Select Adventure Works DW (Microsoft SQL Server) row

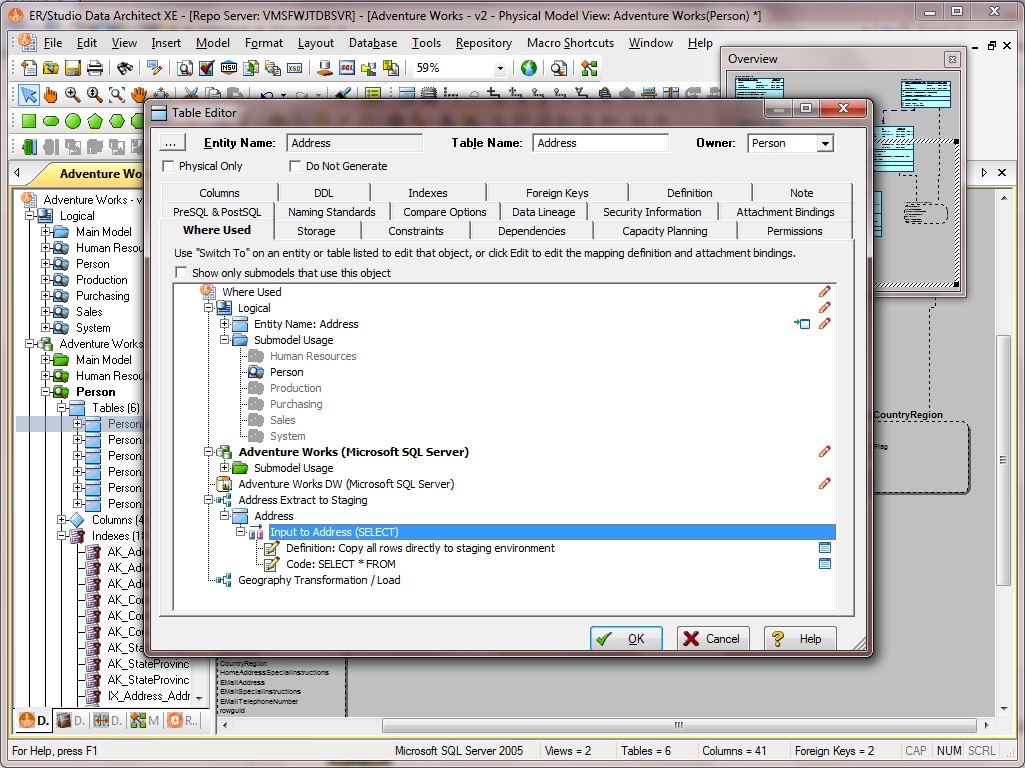(x=346, y=484)
